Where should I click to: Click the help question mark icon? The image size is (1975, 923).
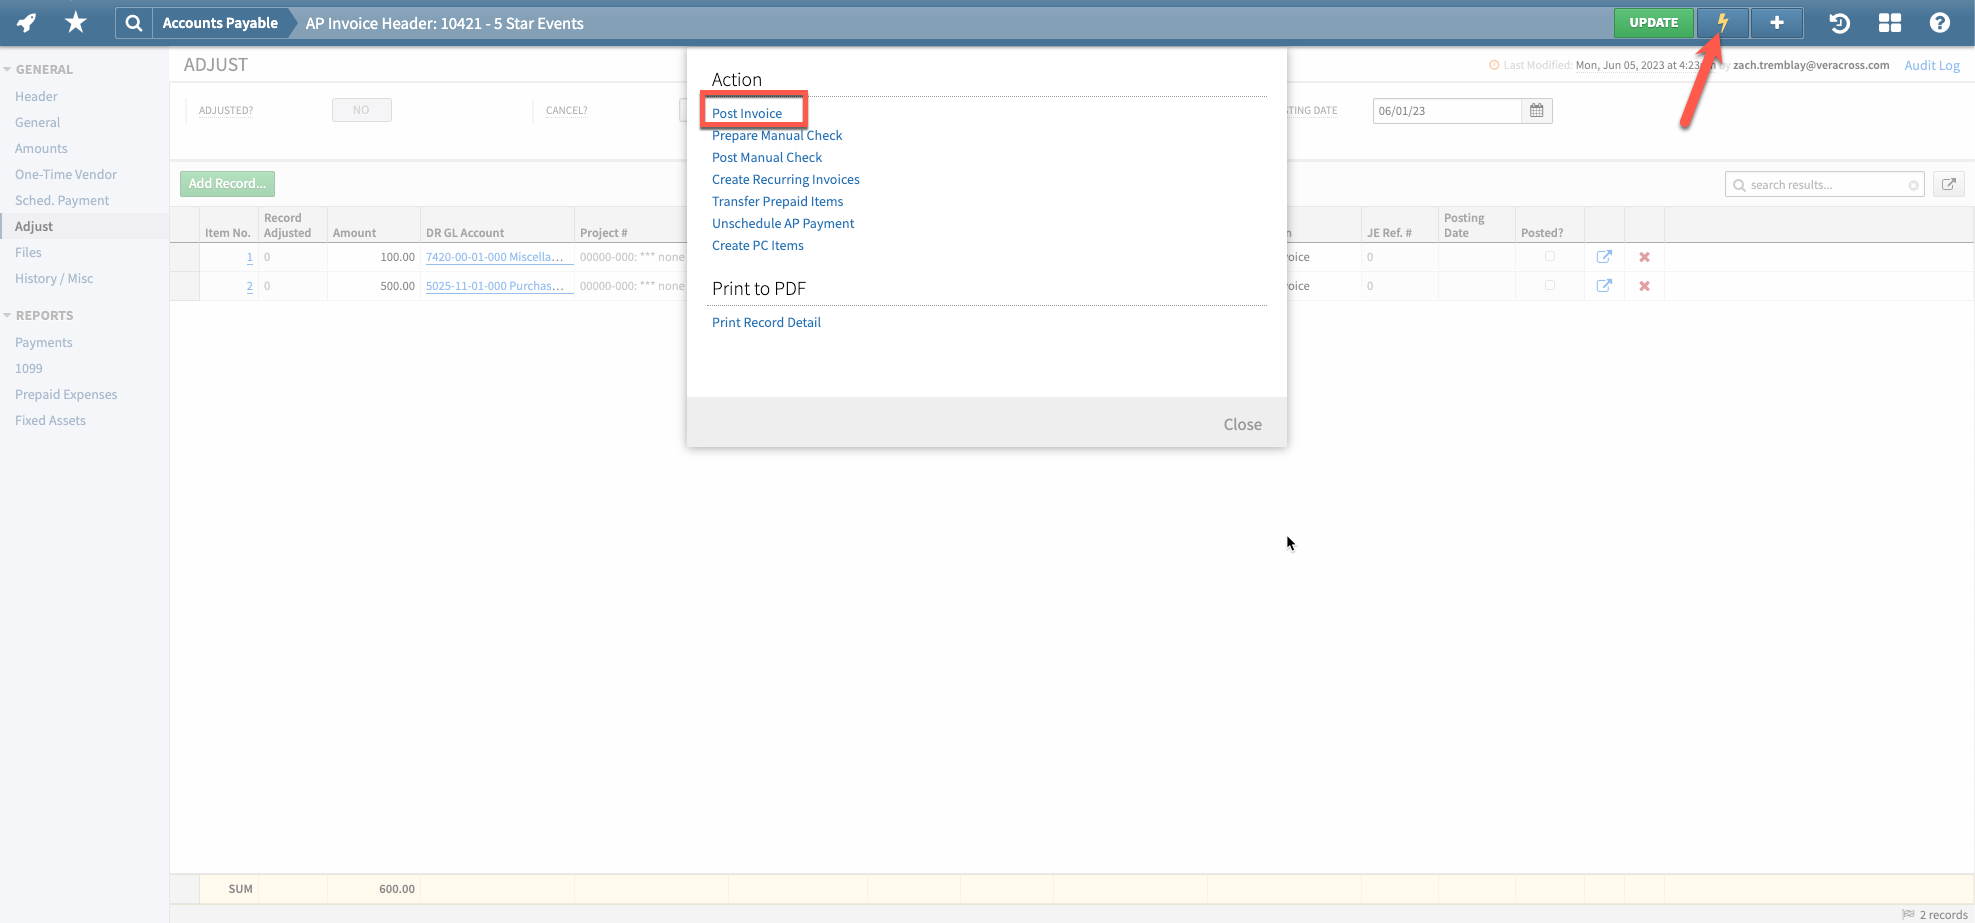click(x=1939, y=22)
